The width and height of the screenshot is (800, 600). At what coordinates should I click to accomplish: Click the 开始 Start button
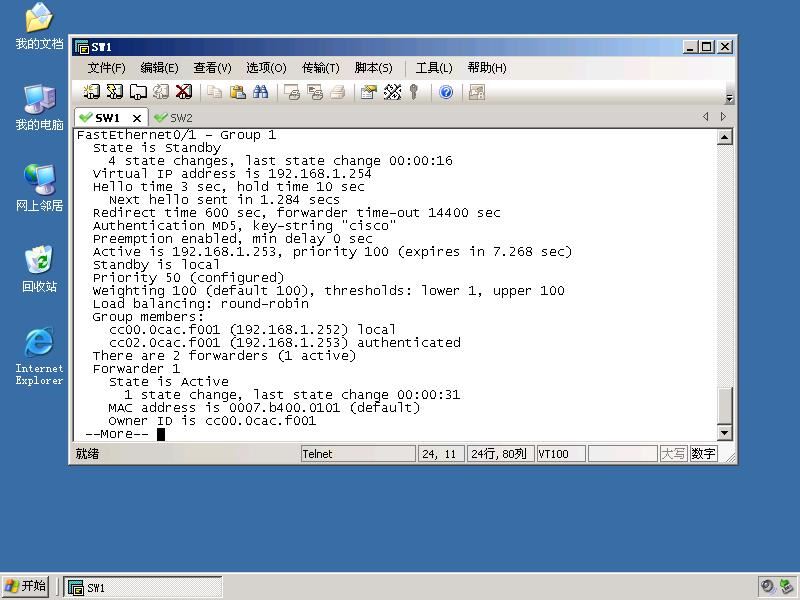coord(26,587)
